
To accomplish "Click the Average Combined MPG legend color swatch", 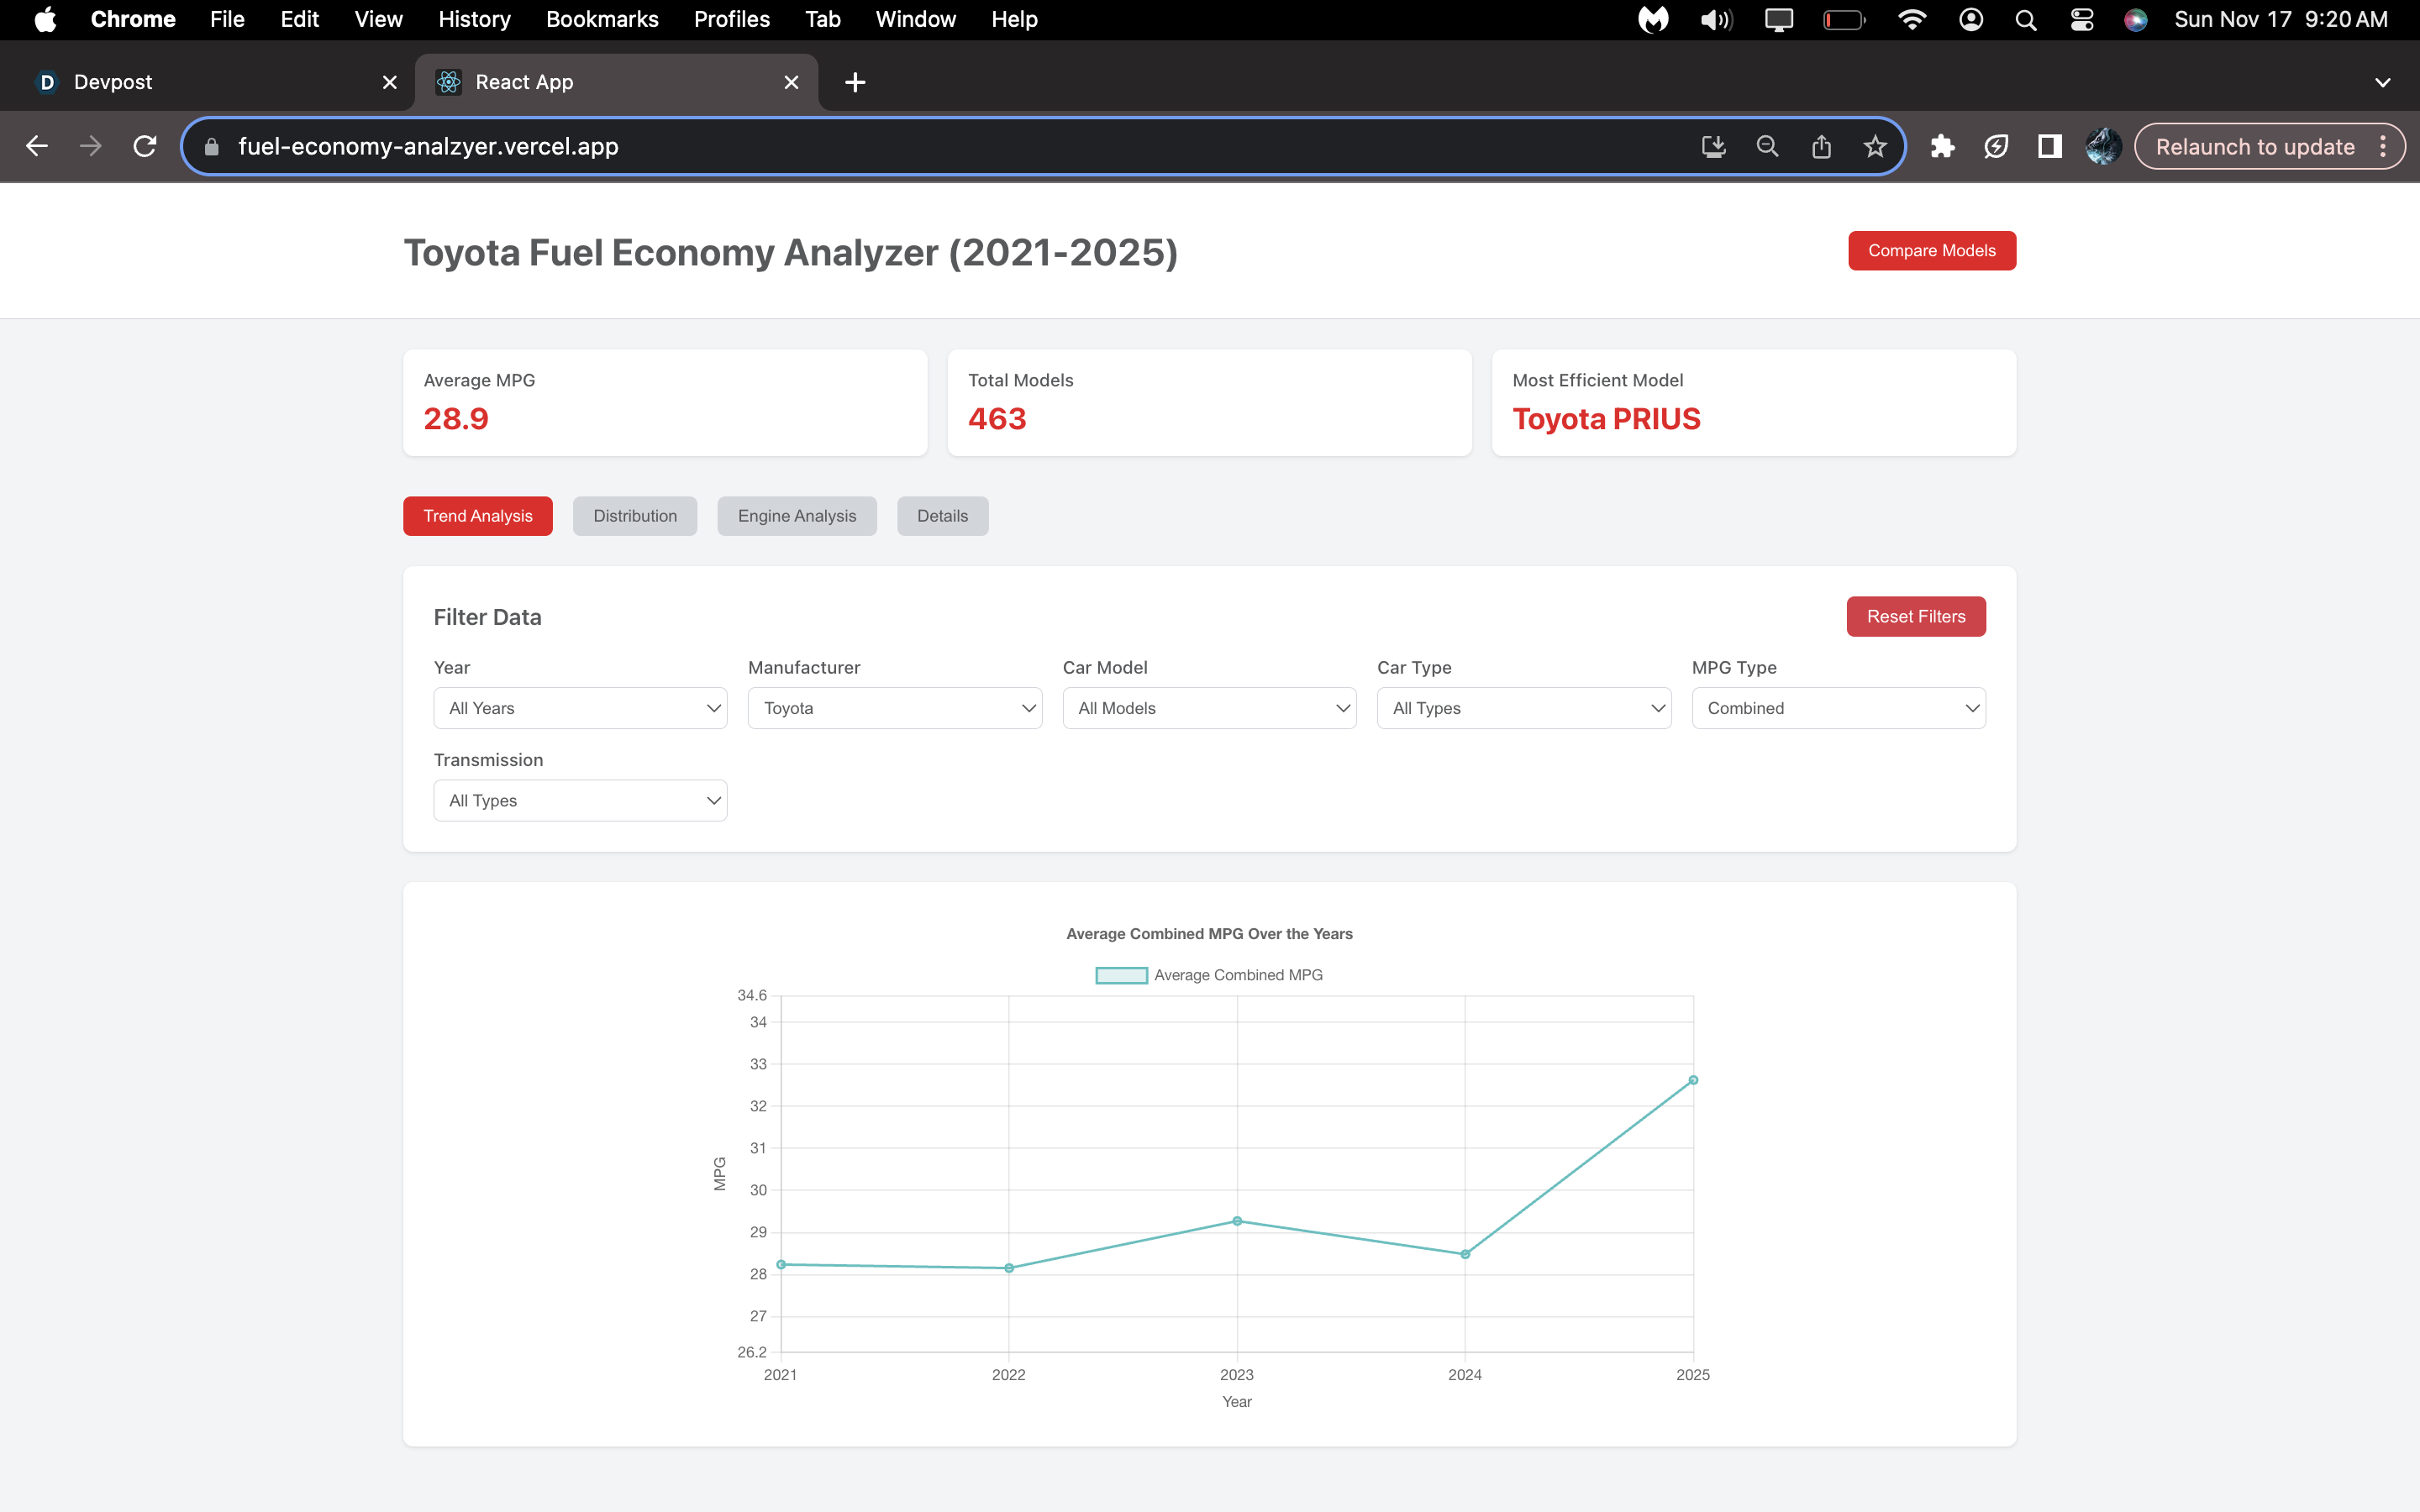I will (1121, 974).
